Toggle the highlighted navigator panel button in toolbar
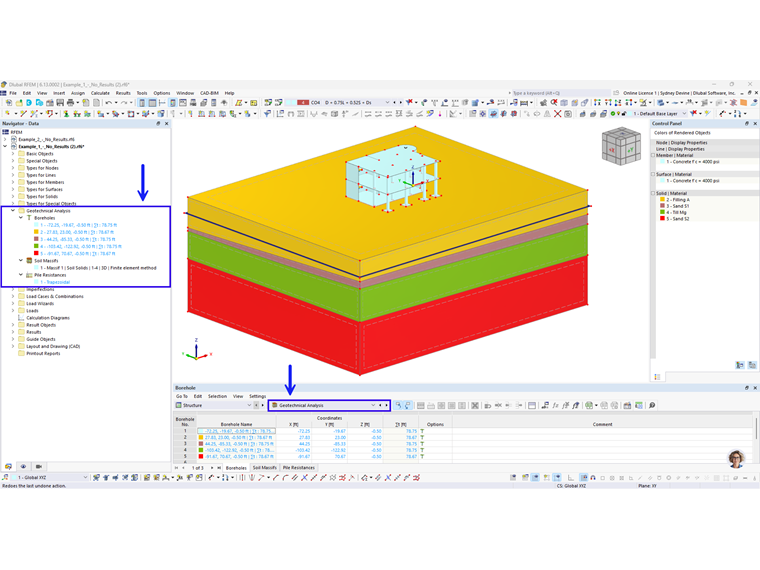The height and width of the screenshot is (570, 760). point(142,103)
